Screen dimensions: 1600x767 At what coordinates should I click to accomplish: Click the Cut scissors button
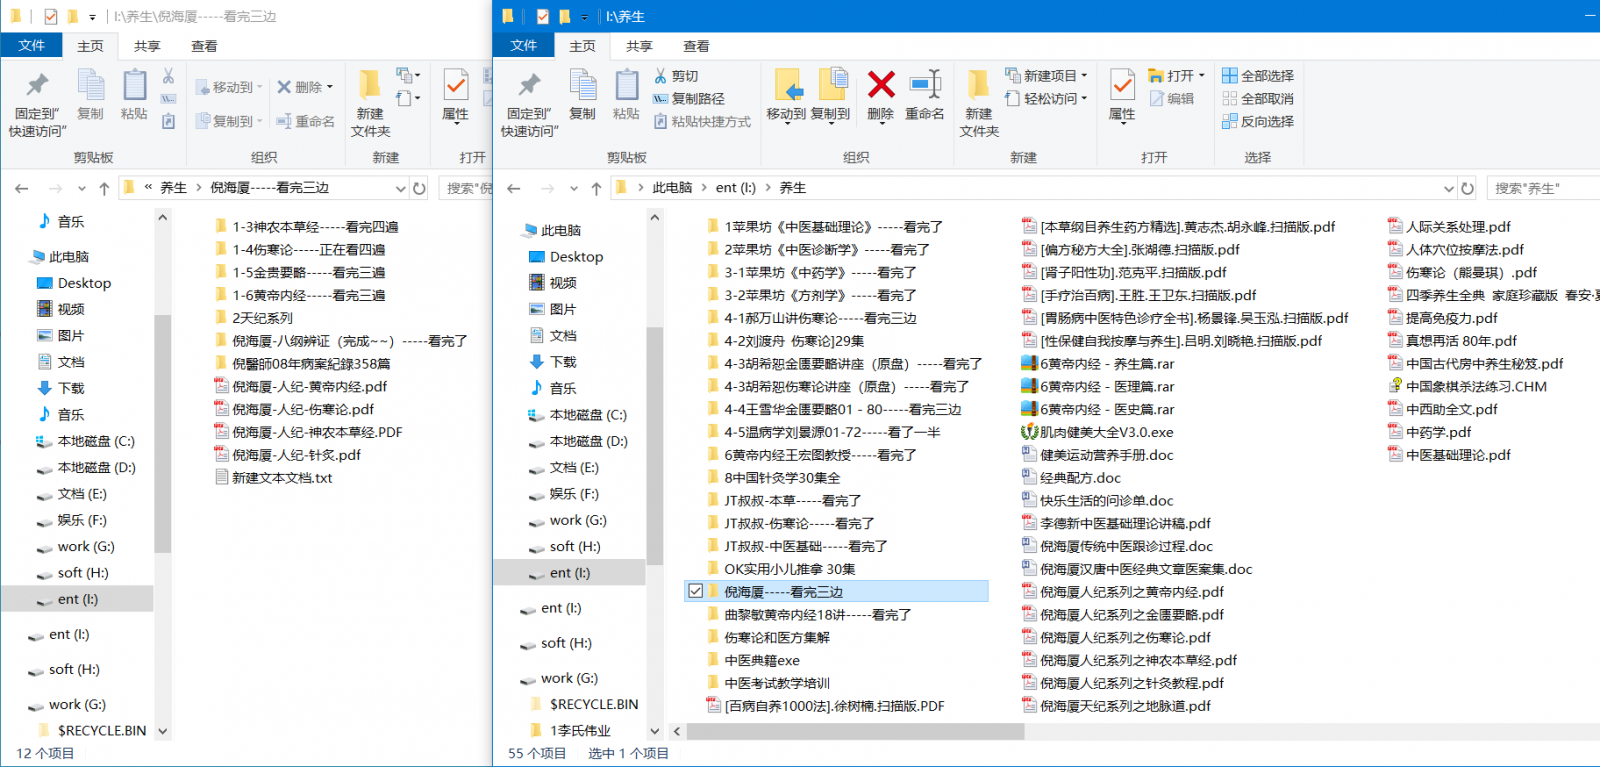tap(677, 76)
